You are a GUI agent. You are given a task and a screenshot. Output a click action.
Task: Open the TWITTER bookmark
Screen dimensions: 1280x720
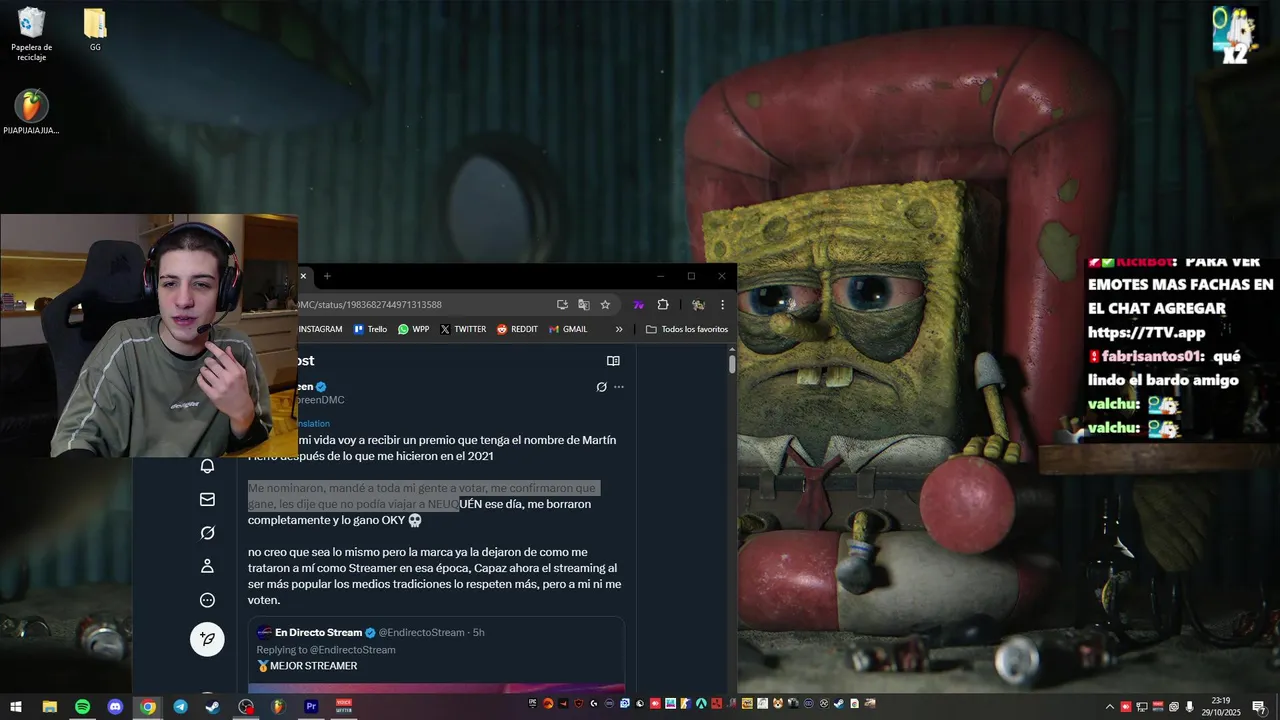(462, 329)
